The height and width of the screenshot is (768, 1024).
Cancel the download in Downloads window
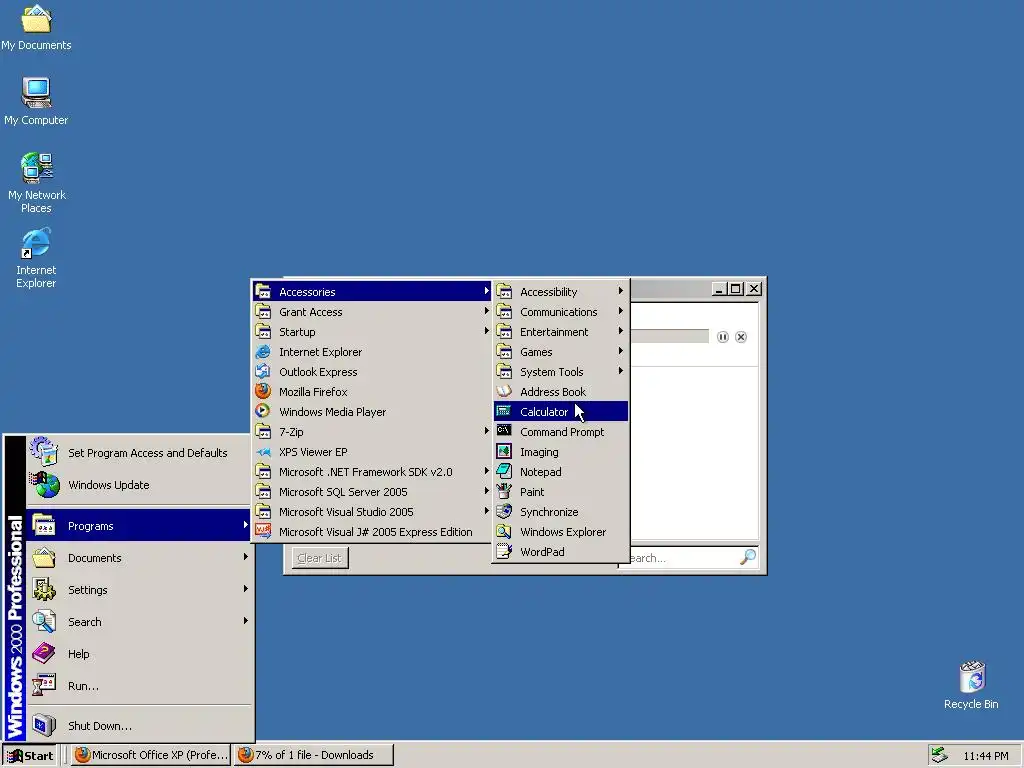pyautogui.click(x=741, y=337)
